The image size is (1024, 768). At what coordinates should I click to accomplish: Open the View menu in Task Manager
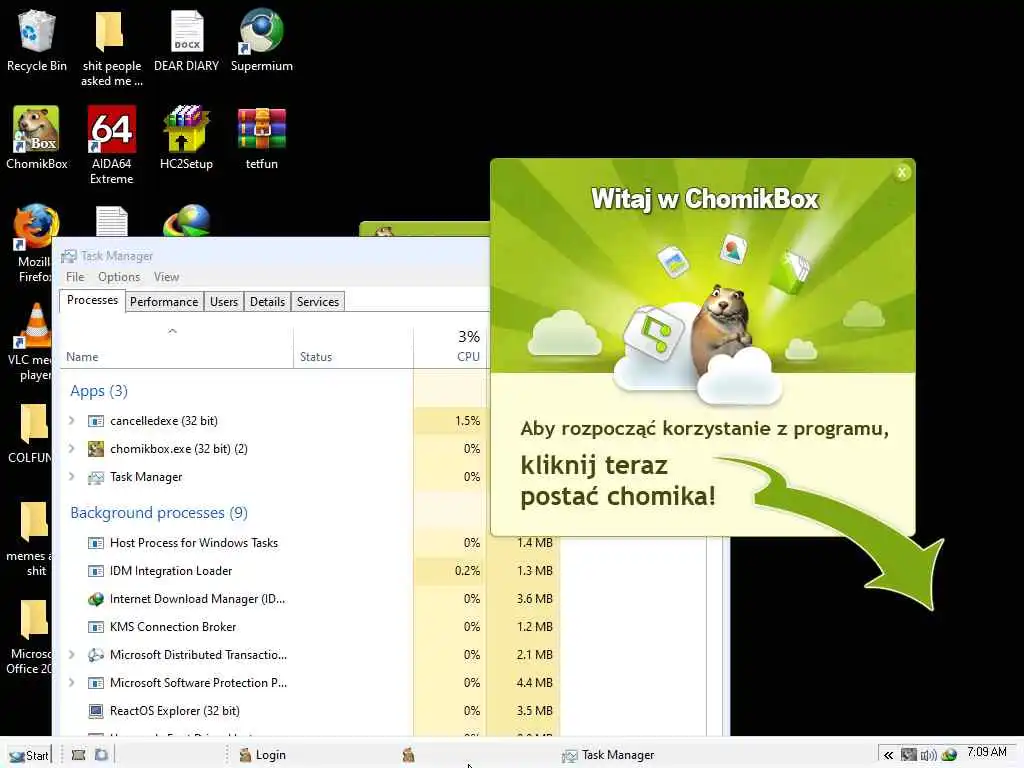[167, 277]
